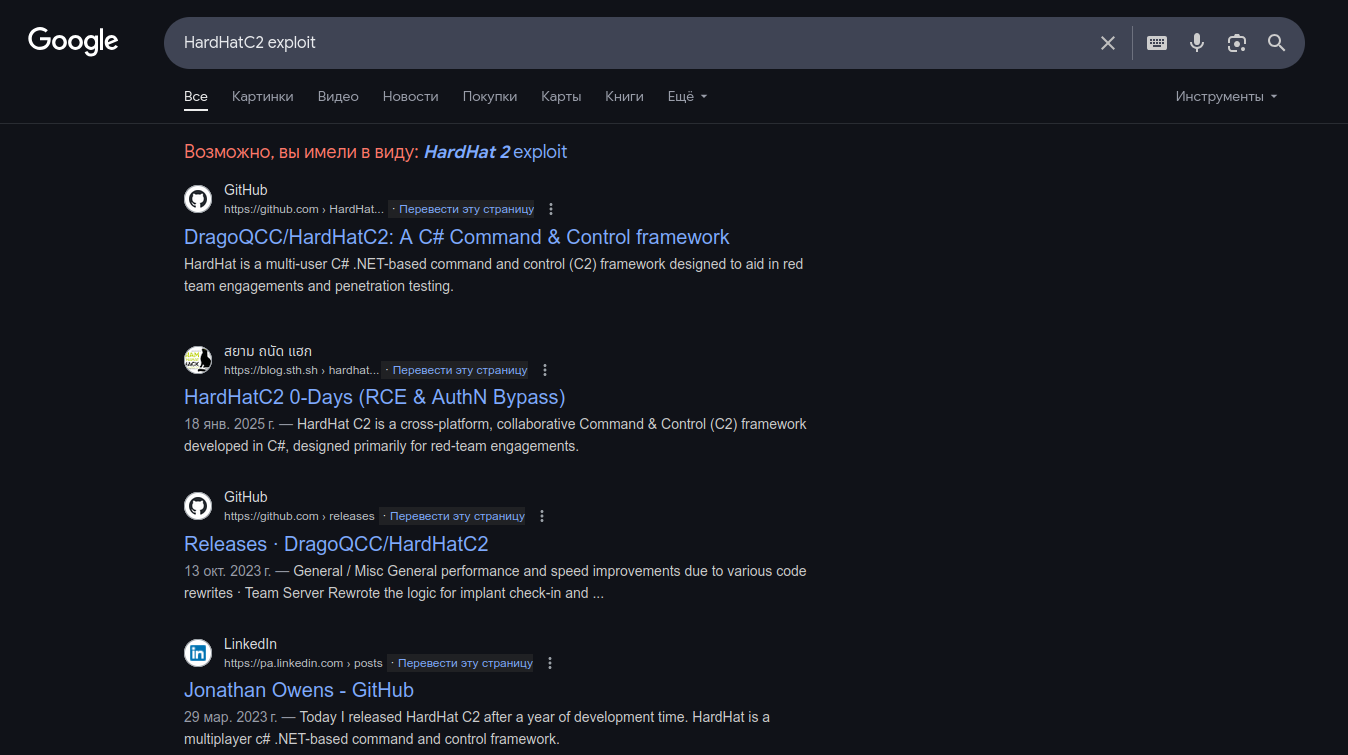
Task: Translate the LinkedIn result page
Action: [461, 663]
